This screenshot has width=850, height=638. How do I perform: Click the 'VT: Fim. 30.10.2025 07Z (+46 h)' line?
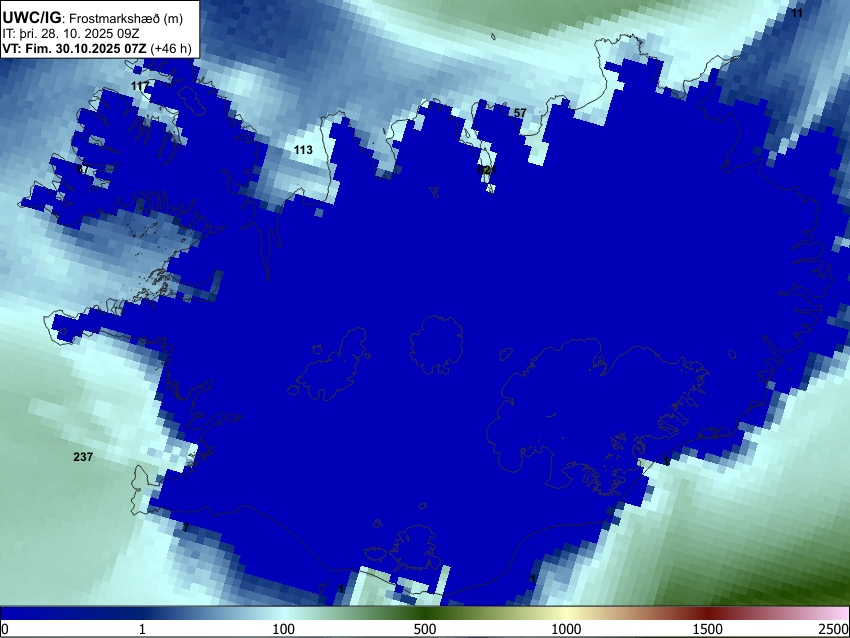click(97, 48)
